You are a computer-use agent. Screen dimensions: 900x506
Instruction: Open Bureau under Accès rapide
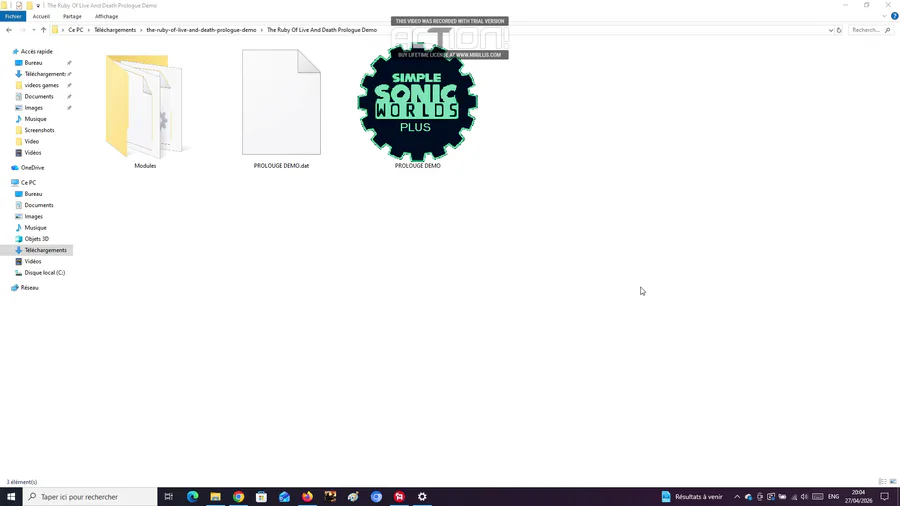[x=33, y=63]
